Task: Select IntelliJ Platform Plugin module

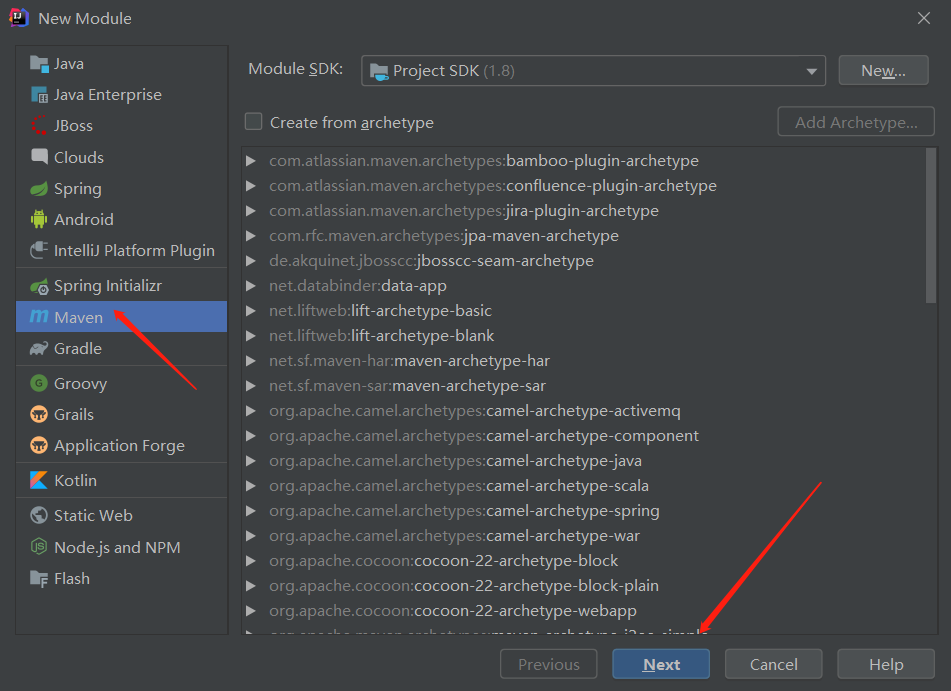Action: [x=112, y=250]
